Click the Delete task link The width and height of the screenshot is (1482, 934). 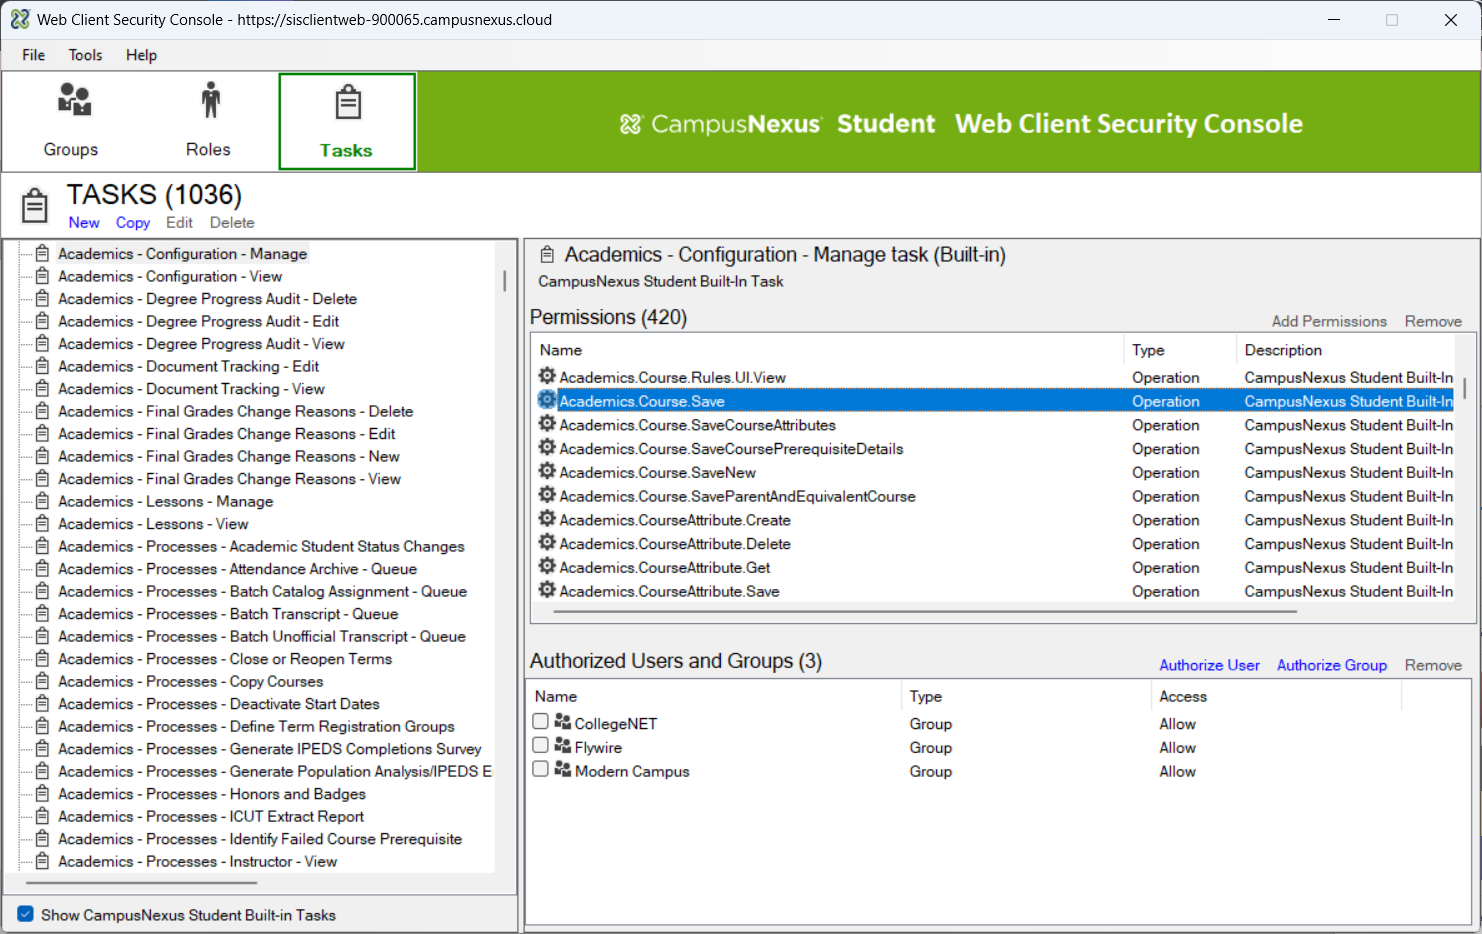[x=232, y=222]
